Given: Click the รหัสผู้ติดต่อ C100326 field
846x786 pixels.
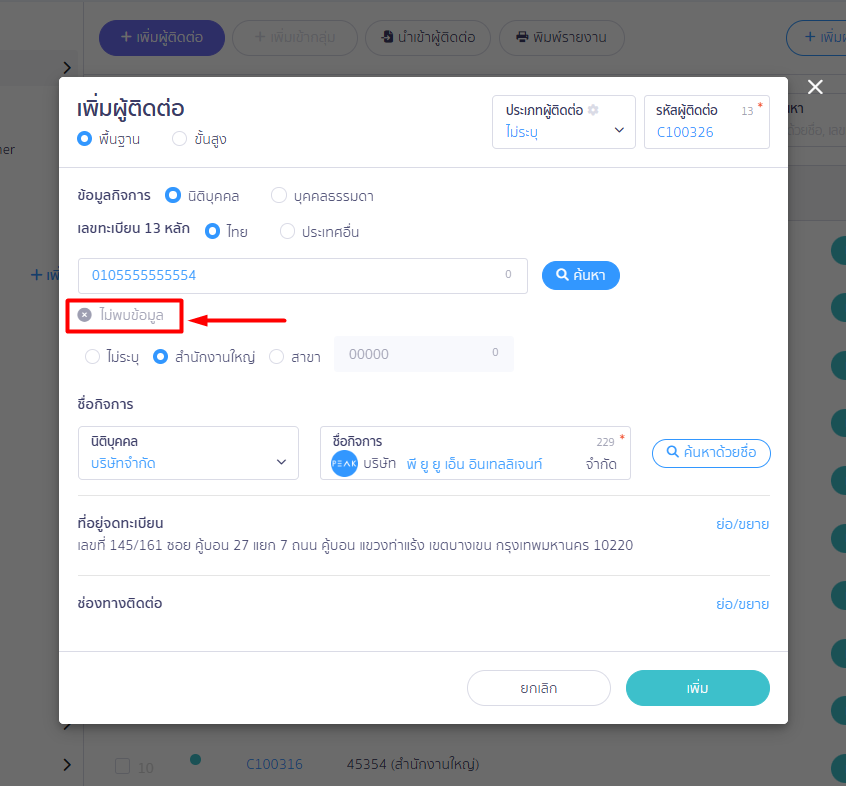Looking at the screenshot, I should 707,122.
